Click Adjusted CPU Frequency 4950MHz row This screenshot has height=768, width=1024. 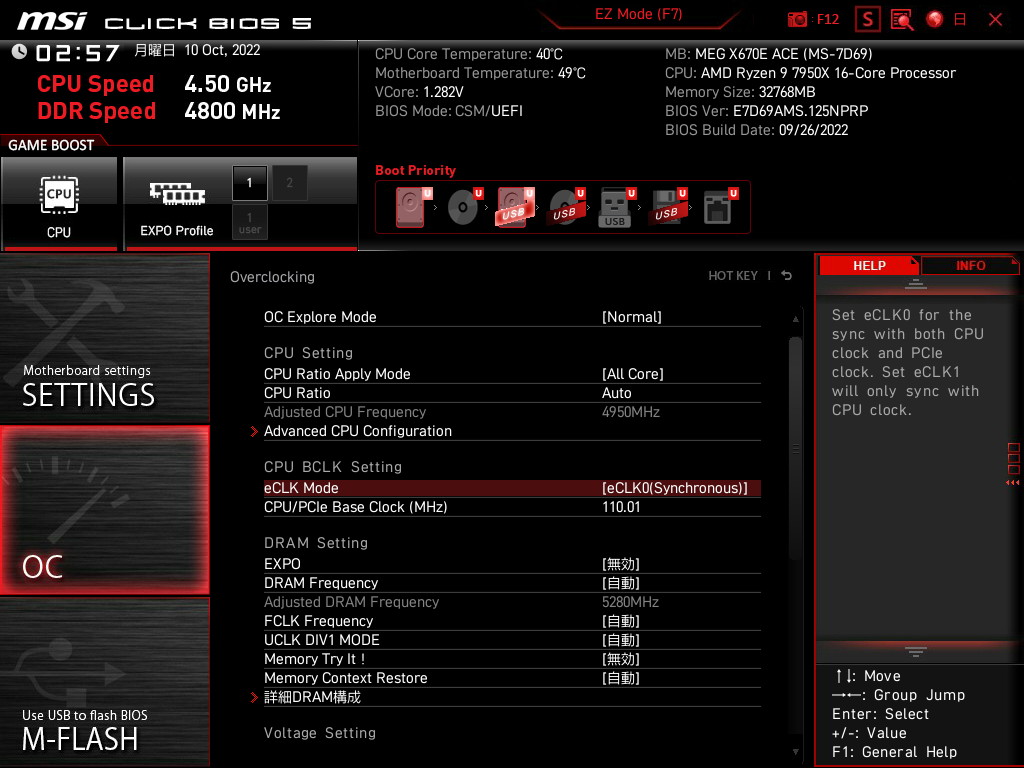click(512, 412)
